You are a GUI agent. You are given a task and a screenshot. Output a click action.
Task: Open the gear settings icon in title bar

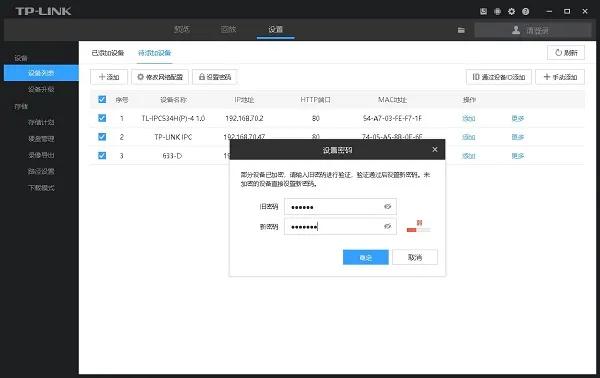512,11
